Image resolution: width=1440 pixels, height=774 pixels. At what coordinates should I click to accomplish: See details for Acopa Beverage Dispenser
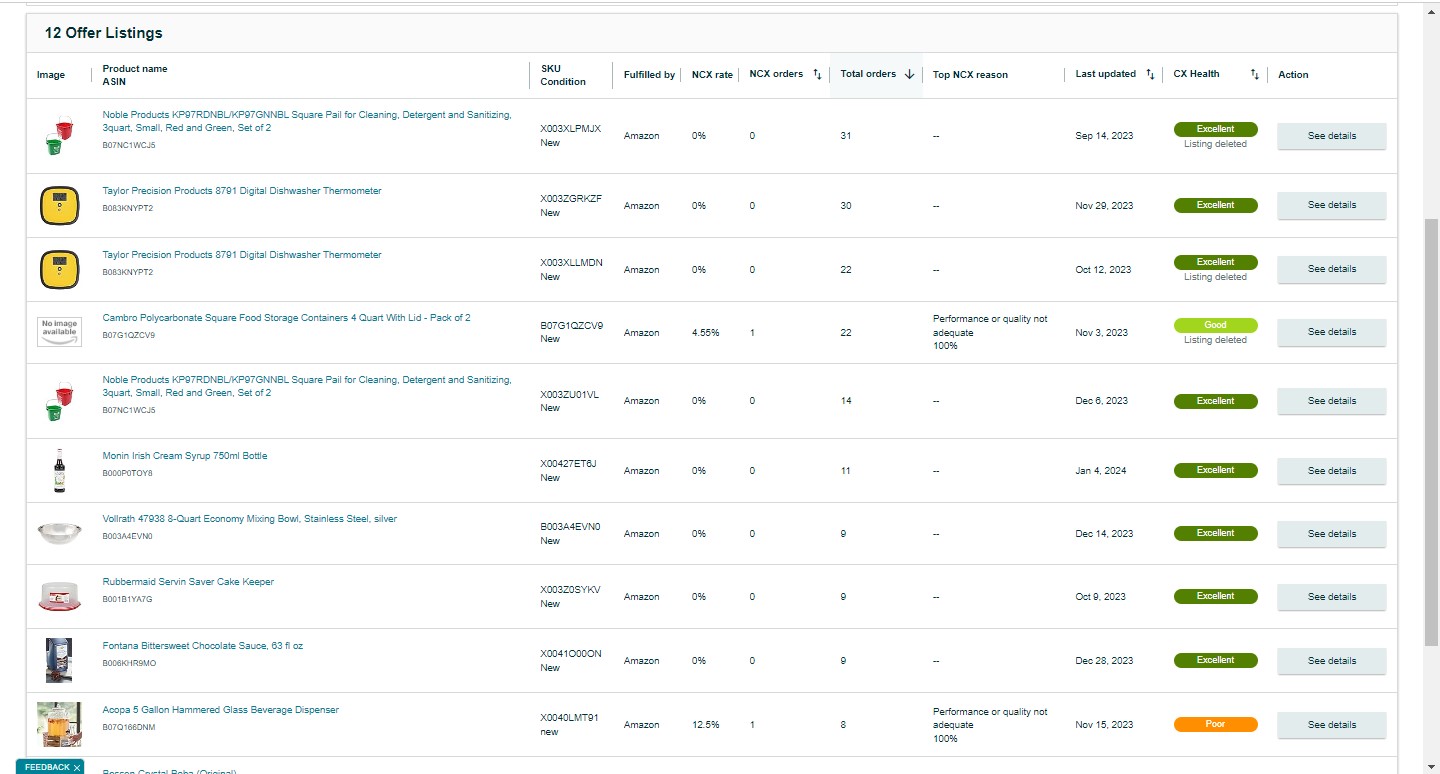[x=1331, y=725]
